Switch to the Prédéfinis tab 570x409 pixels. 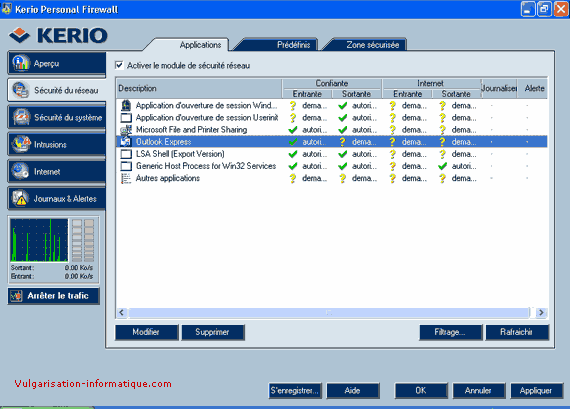293,45
